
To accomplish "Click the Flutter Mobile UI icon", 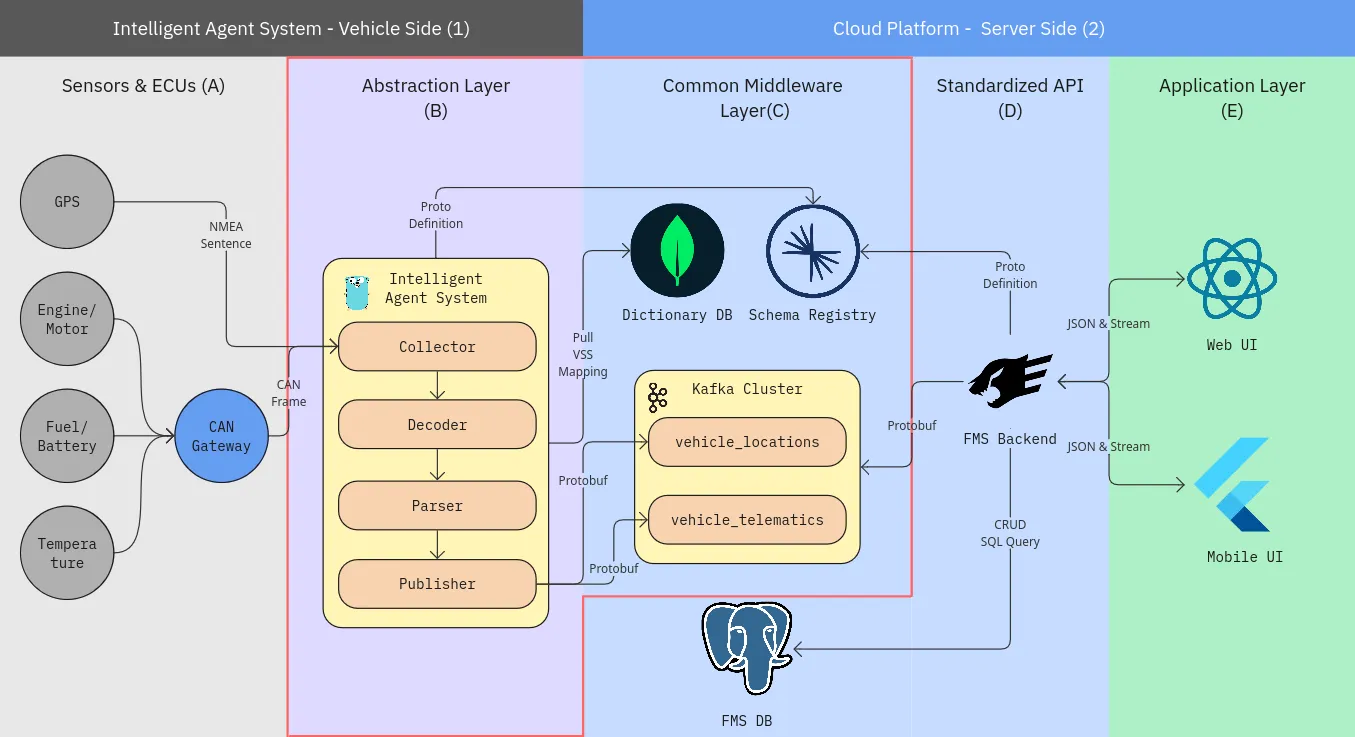I will coord(1232,484).
